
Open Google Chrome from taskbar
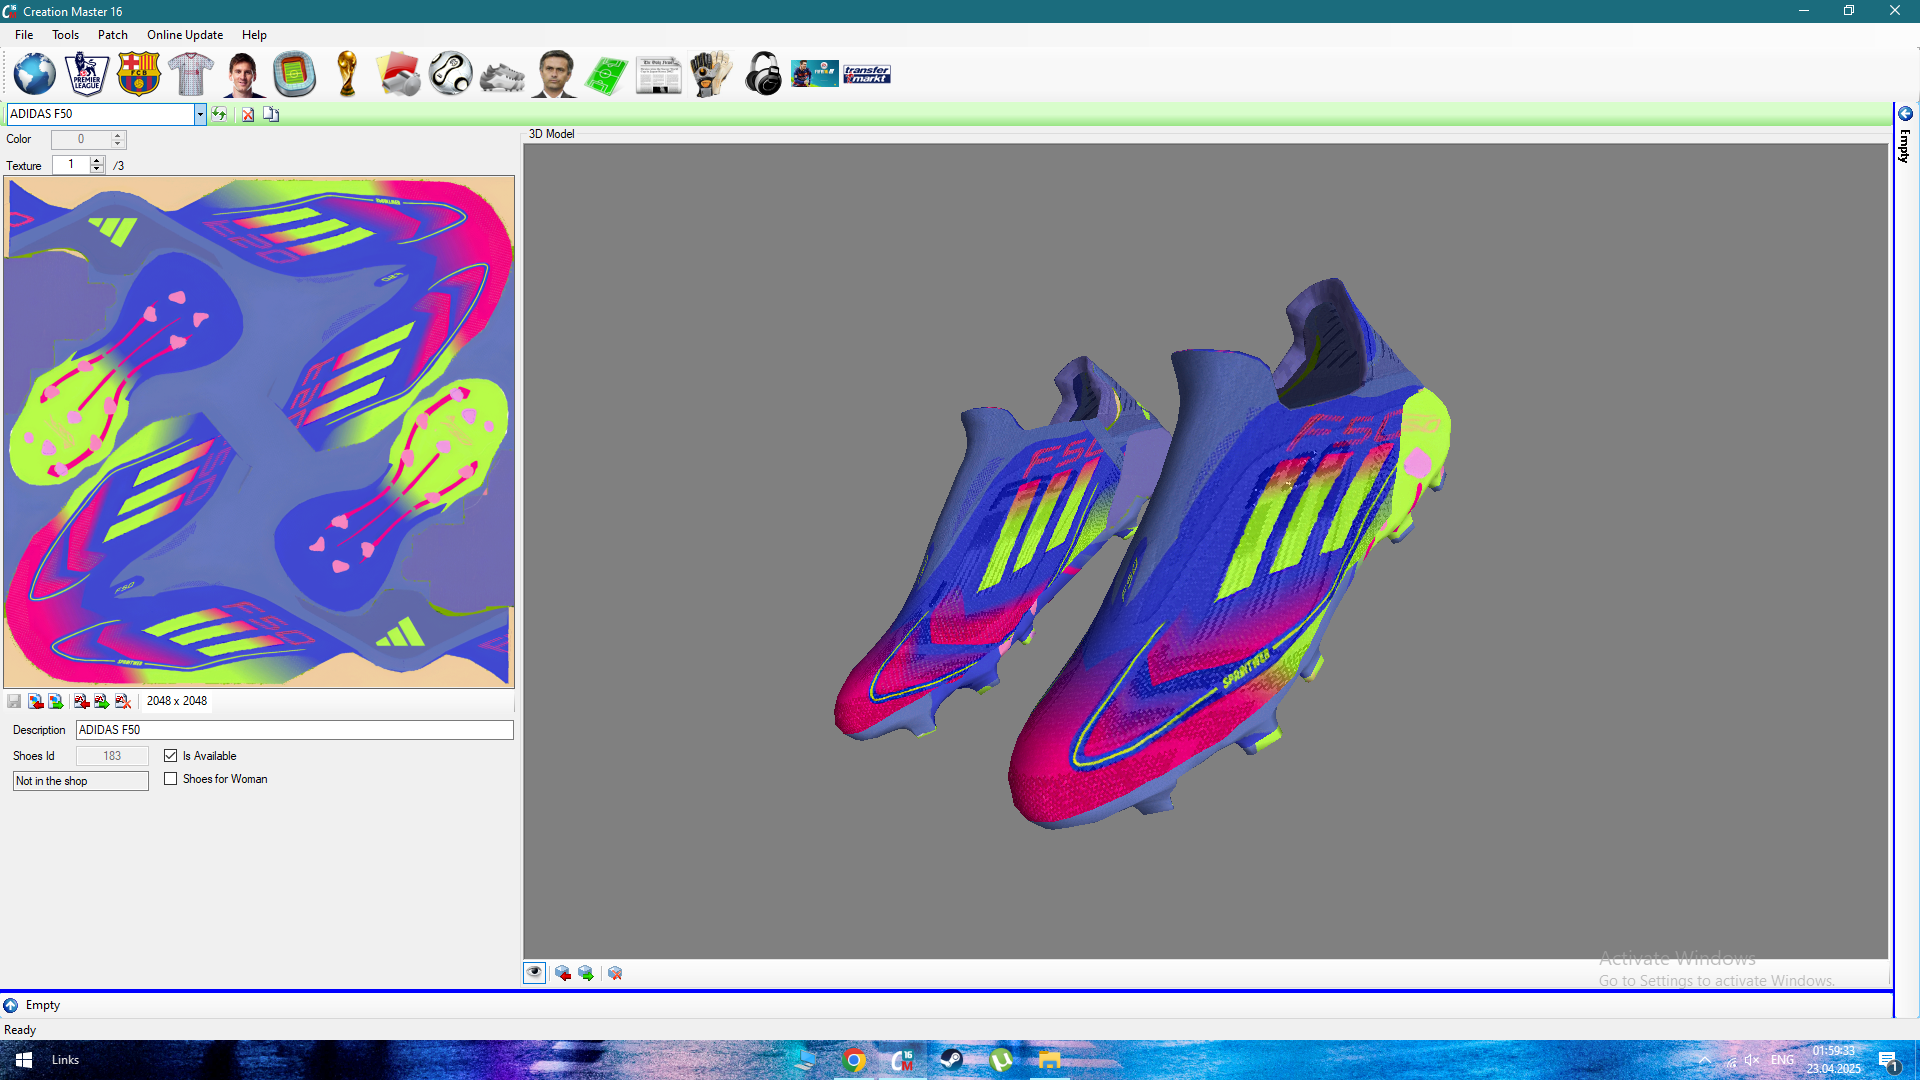click(x=854, y=1060)
